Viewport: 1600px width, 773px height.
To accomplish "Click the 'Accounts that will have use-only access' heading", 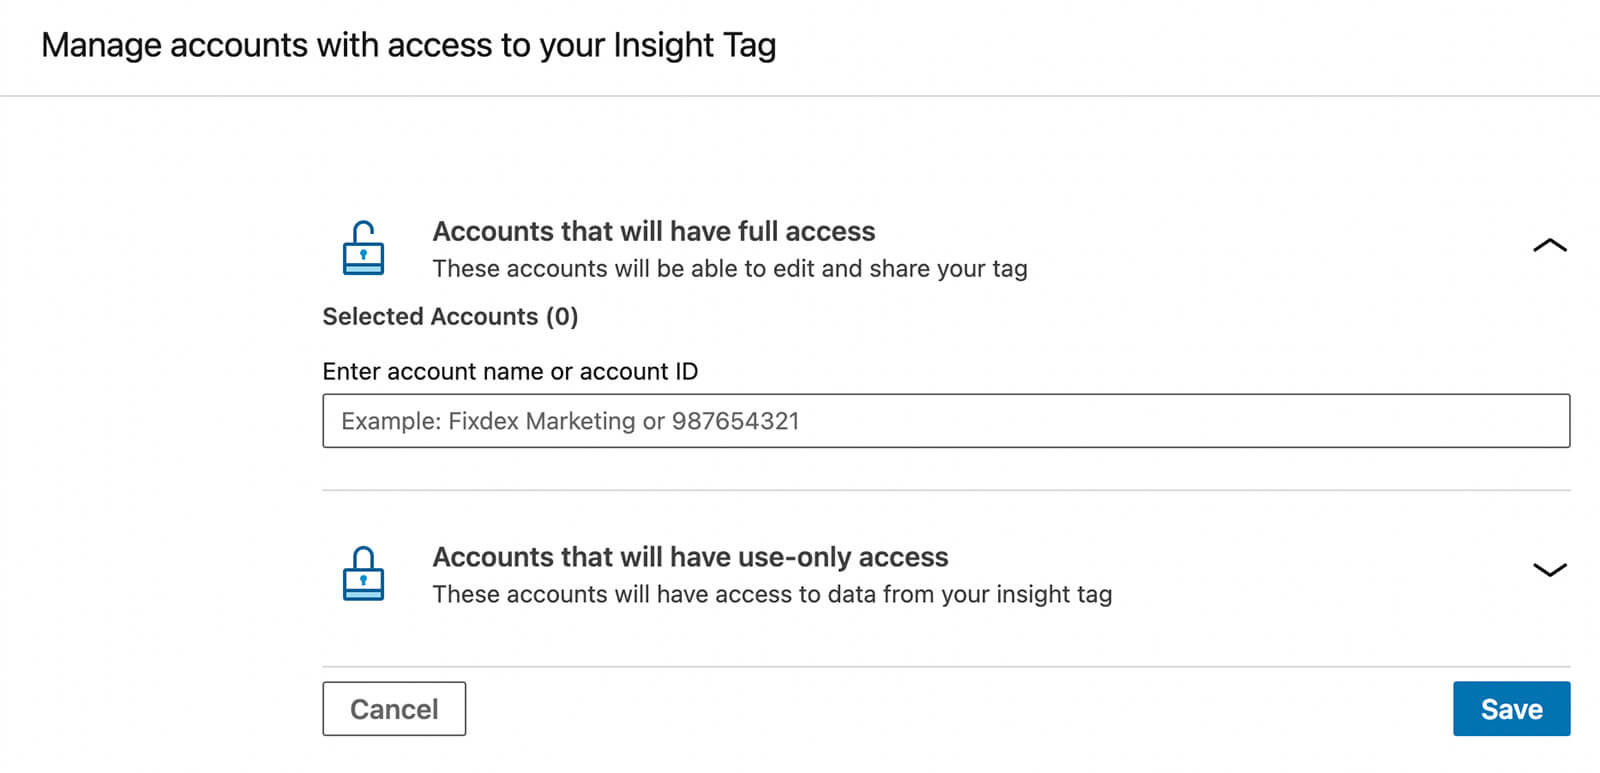I will pyautogui.click(x=690, y=557).
